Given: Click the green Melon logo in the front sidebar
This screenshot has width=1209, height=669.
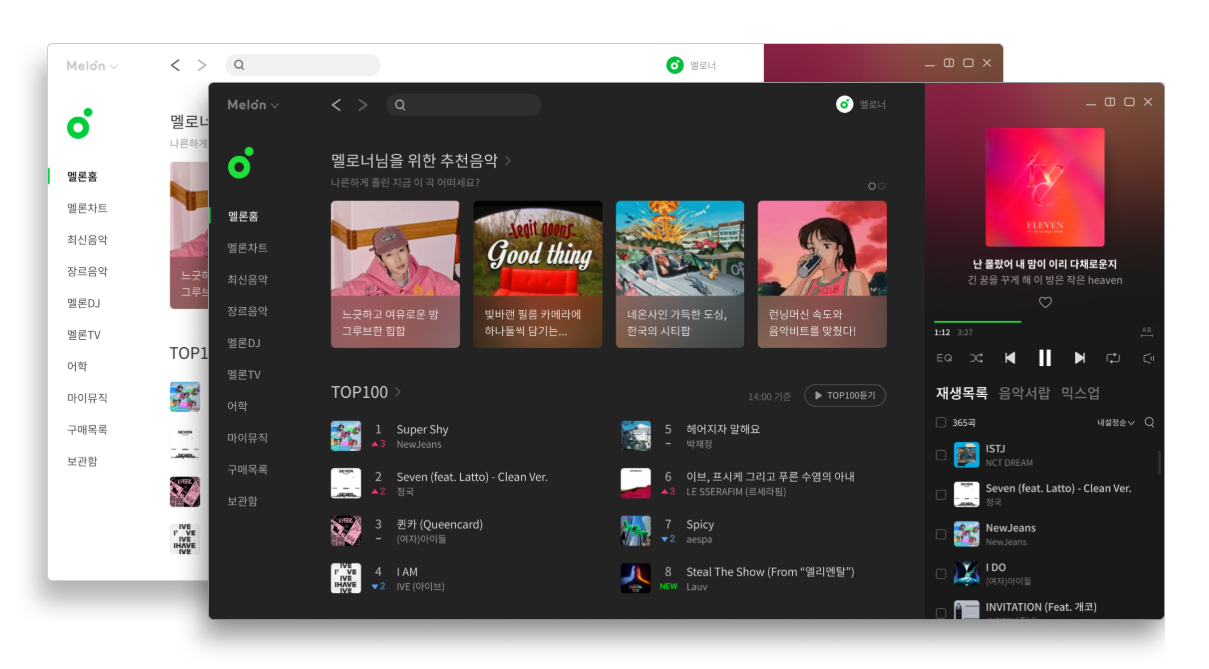Looking at the screenshot, I should (240, 163).
